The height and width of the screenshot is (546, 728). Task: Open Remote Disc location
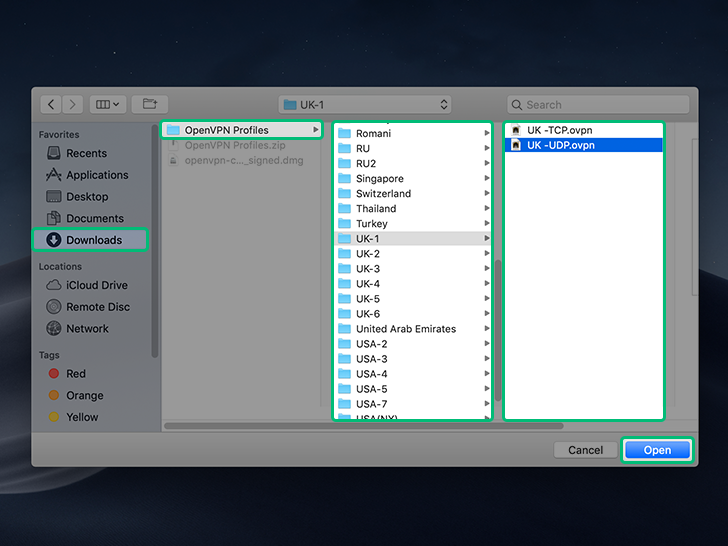(98, 307)
